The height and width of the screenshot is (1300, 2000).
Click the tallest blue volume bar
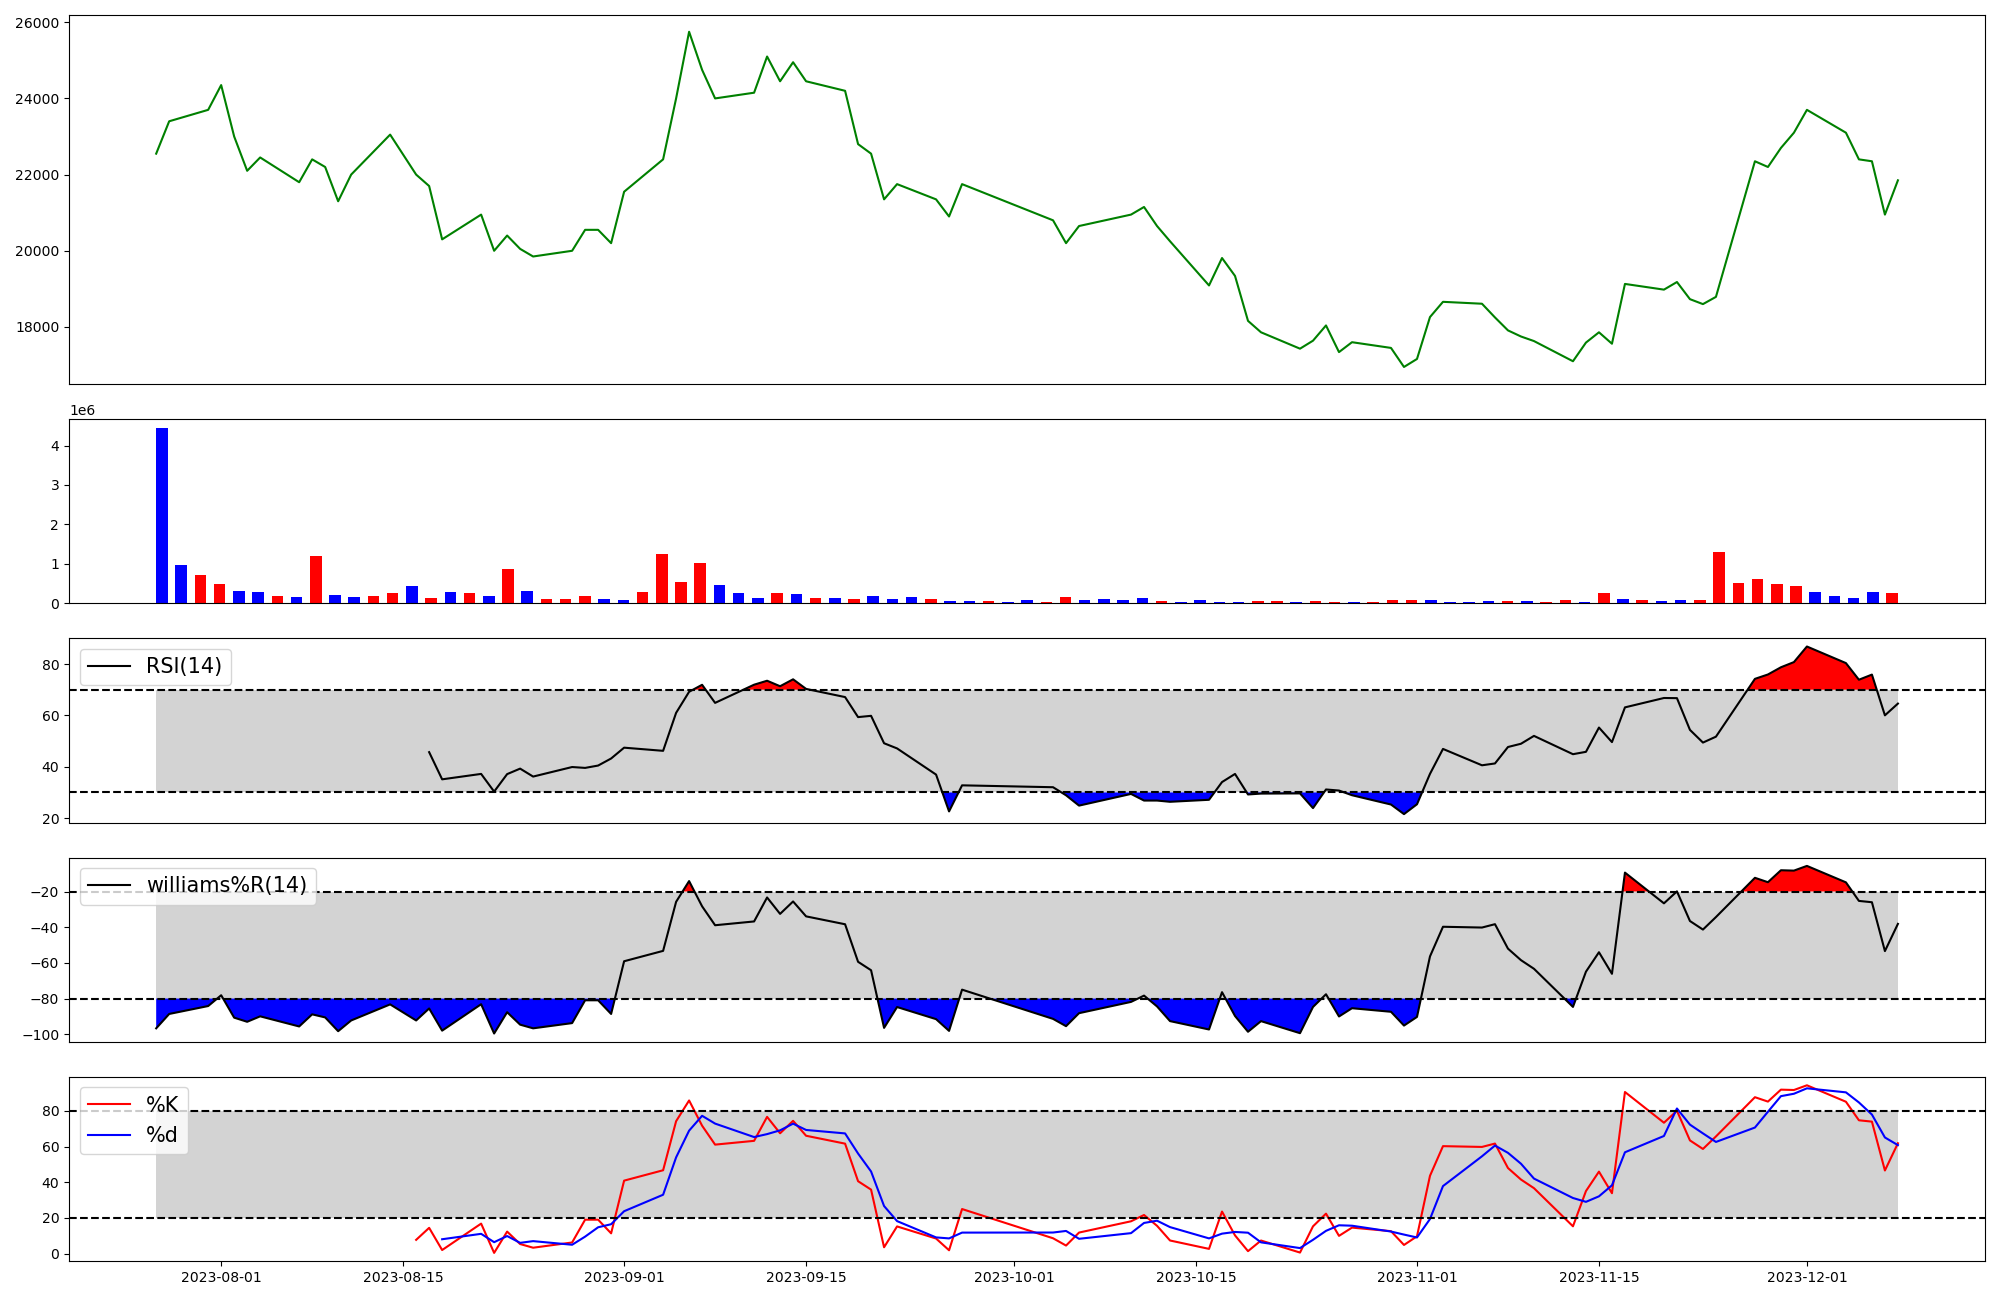click(162, 515)
